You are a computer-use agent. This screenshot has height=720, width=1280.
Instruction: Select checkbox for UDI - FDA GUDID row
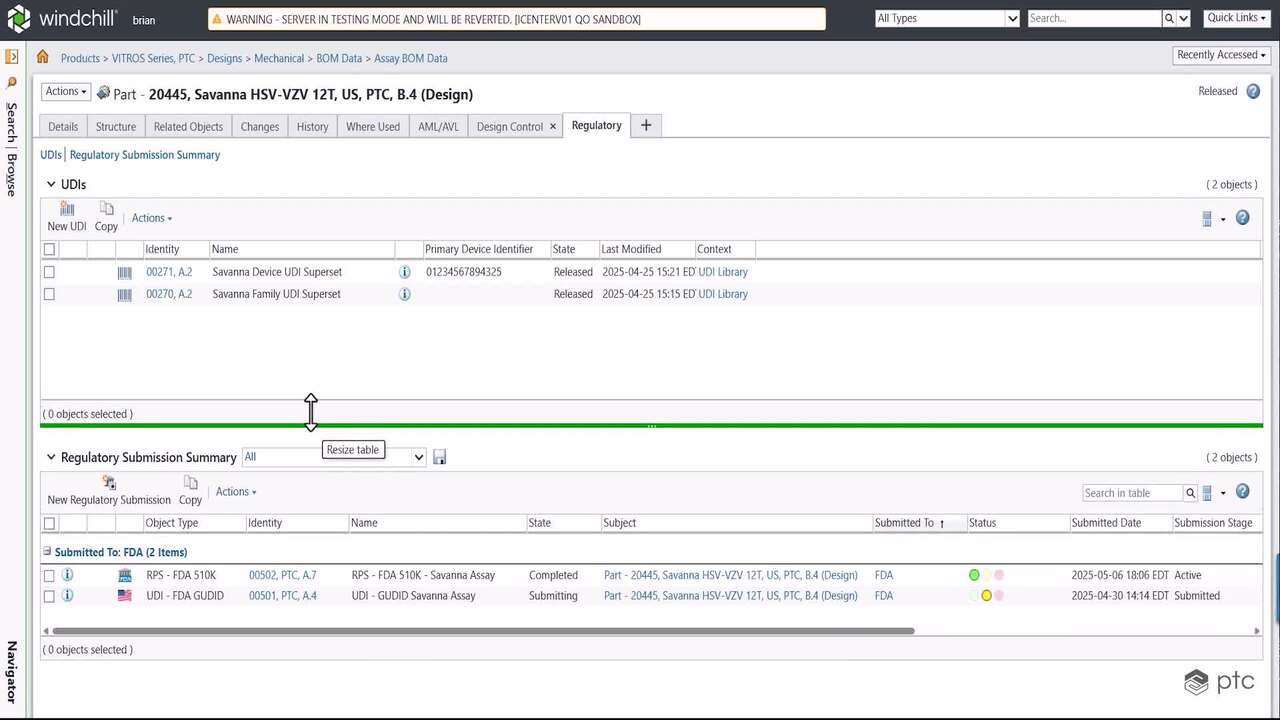(49, 596)
